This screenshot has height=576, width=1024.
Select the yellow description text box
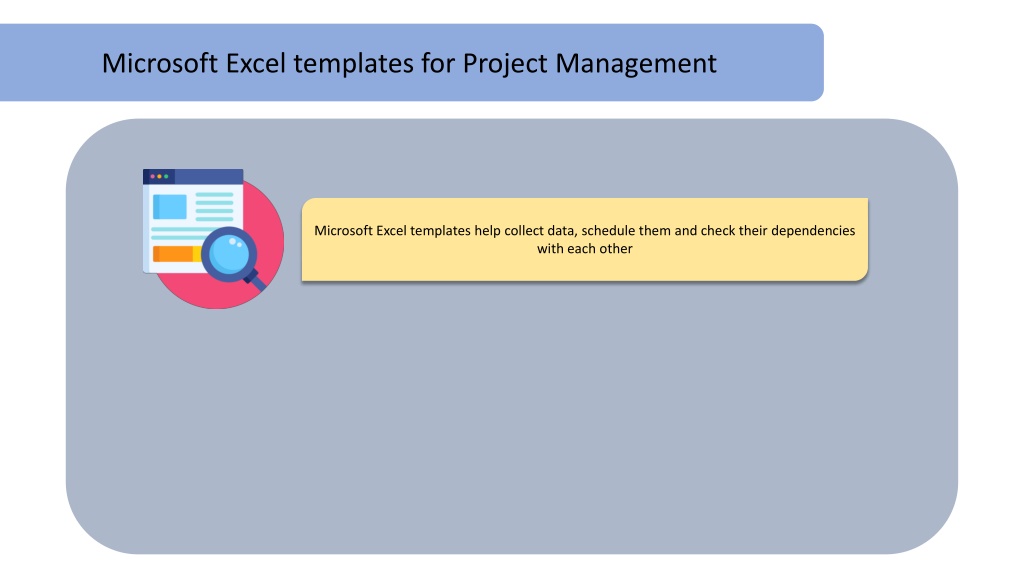coord(584,240)
